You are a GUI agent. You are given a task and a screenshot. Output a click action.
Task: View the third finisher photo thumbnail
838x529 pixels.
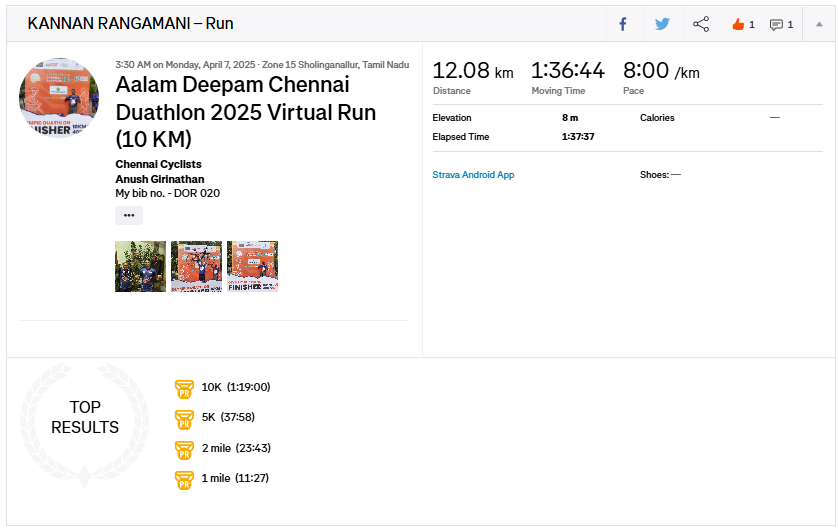point(252,266)
